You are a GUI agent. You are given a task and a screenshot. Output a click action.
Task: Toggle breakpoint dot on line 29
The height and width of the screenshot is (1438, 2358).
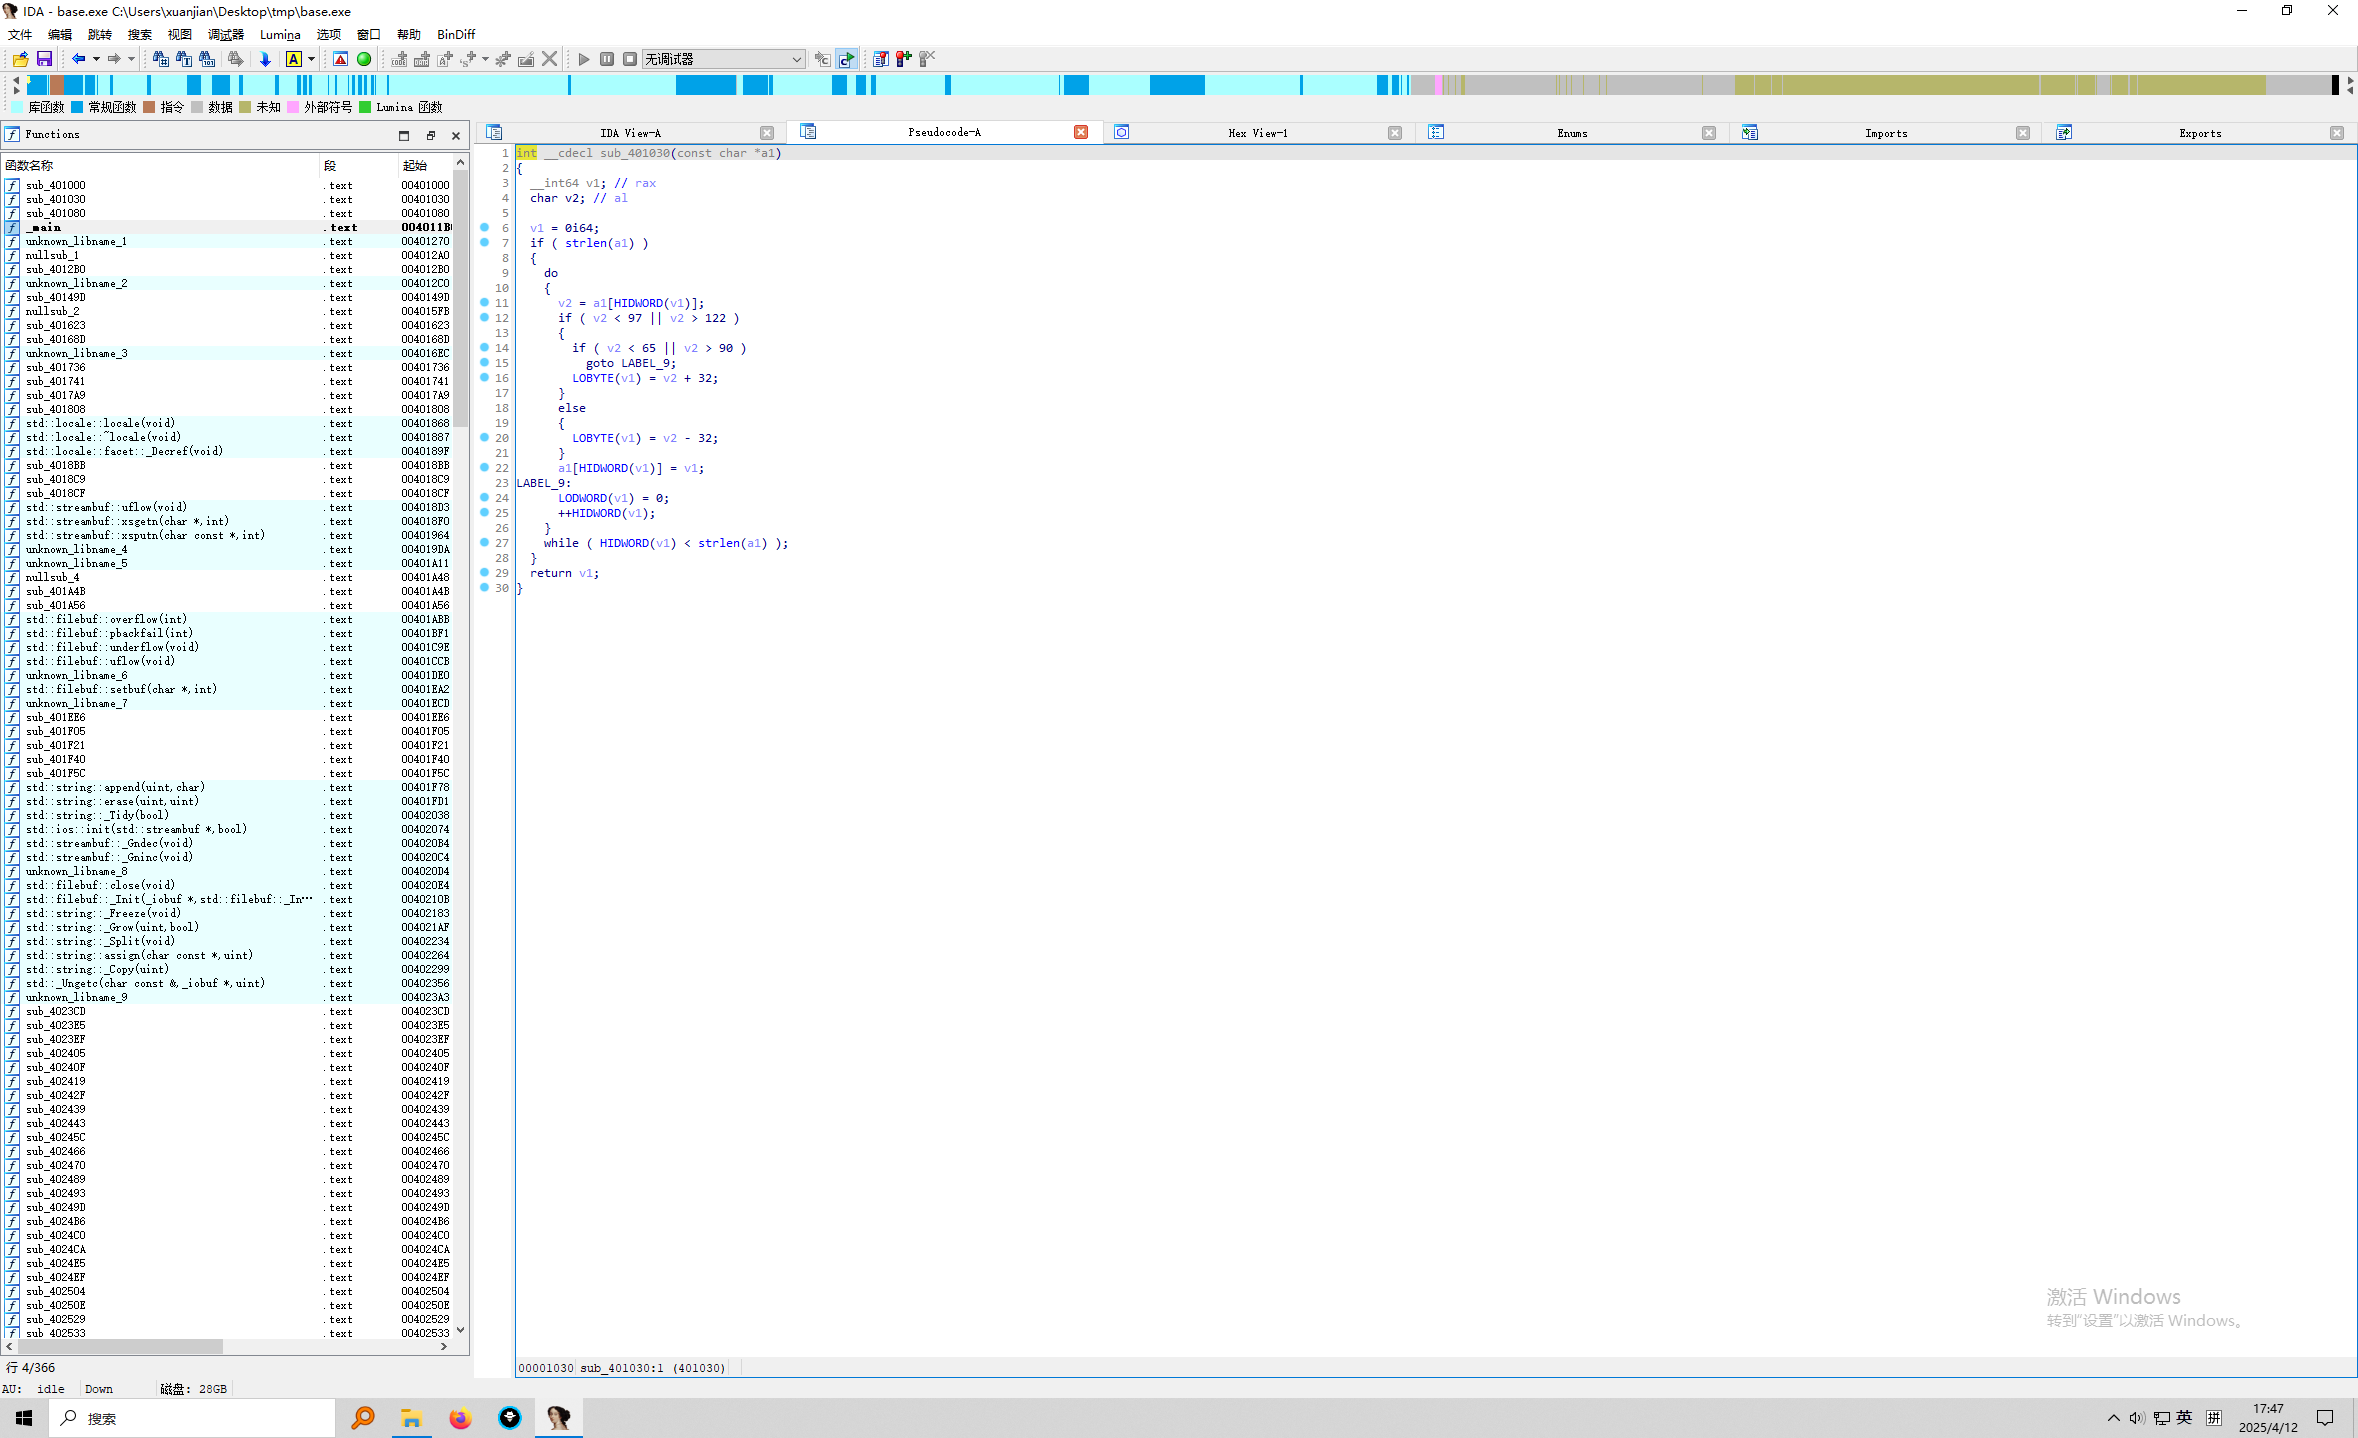coord(485,573)
